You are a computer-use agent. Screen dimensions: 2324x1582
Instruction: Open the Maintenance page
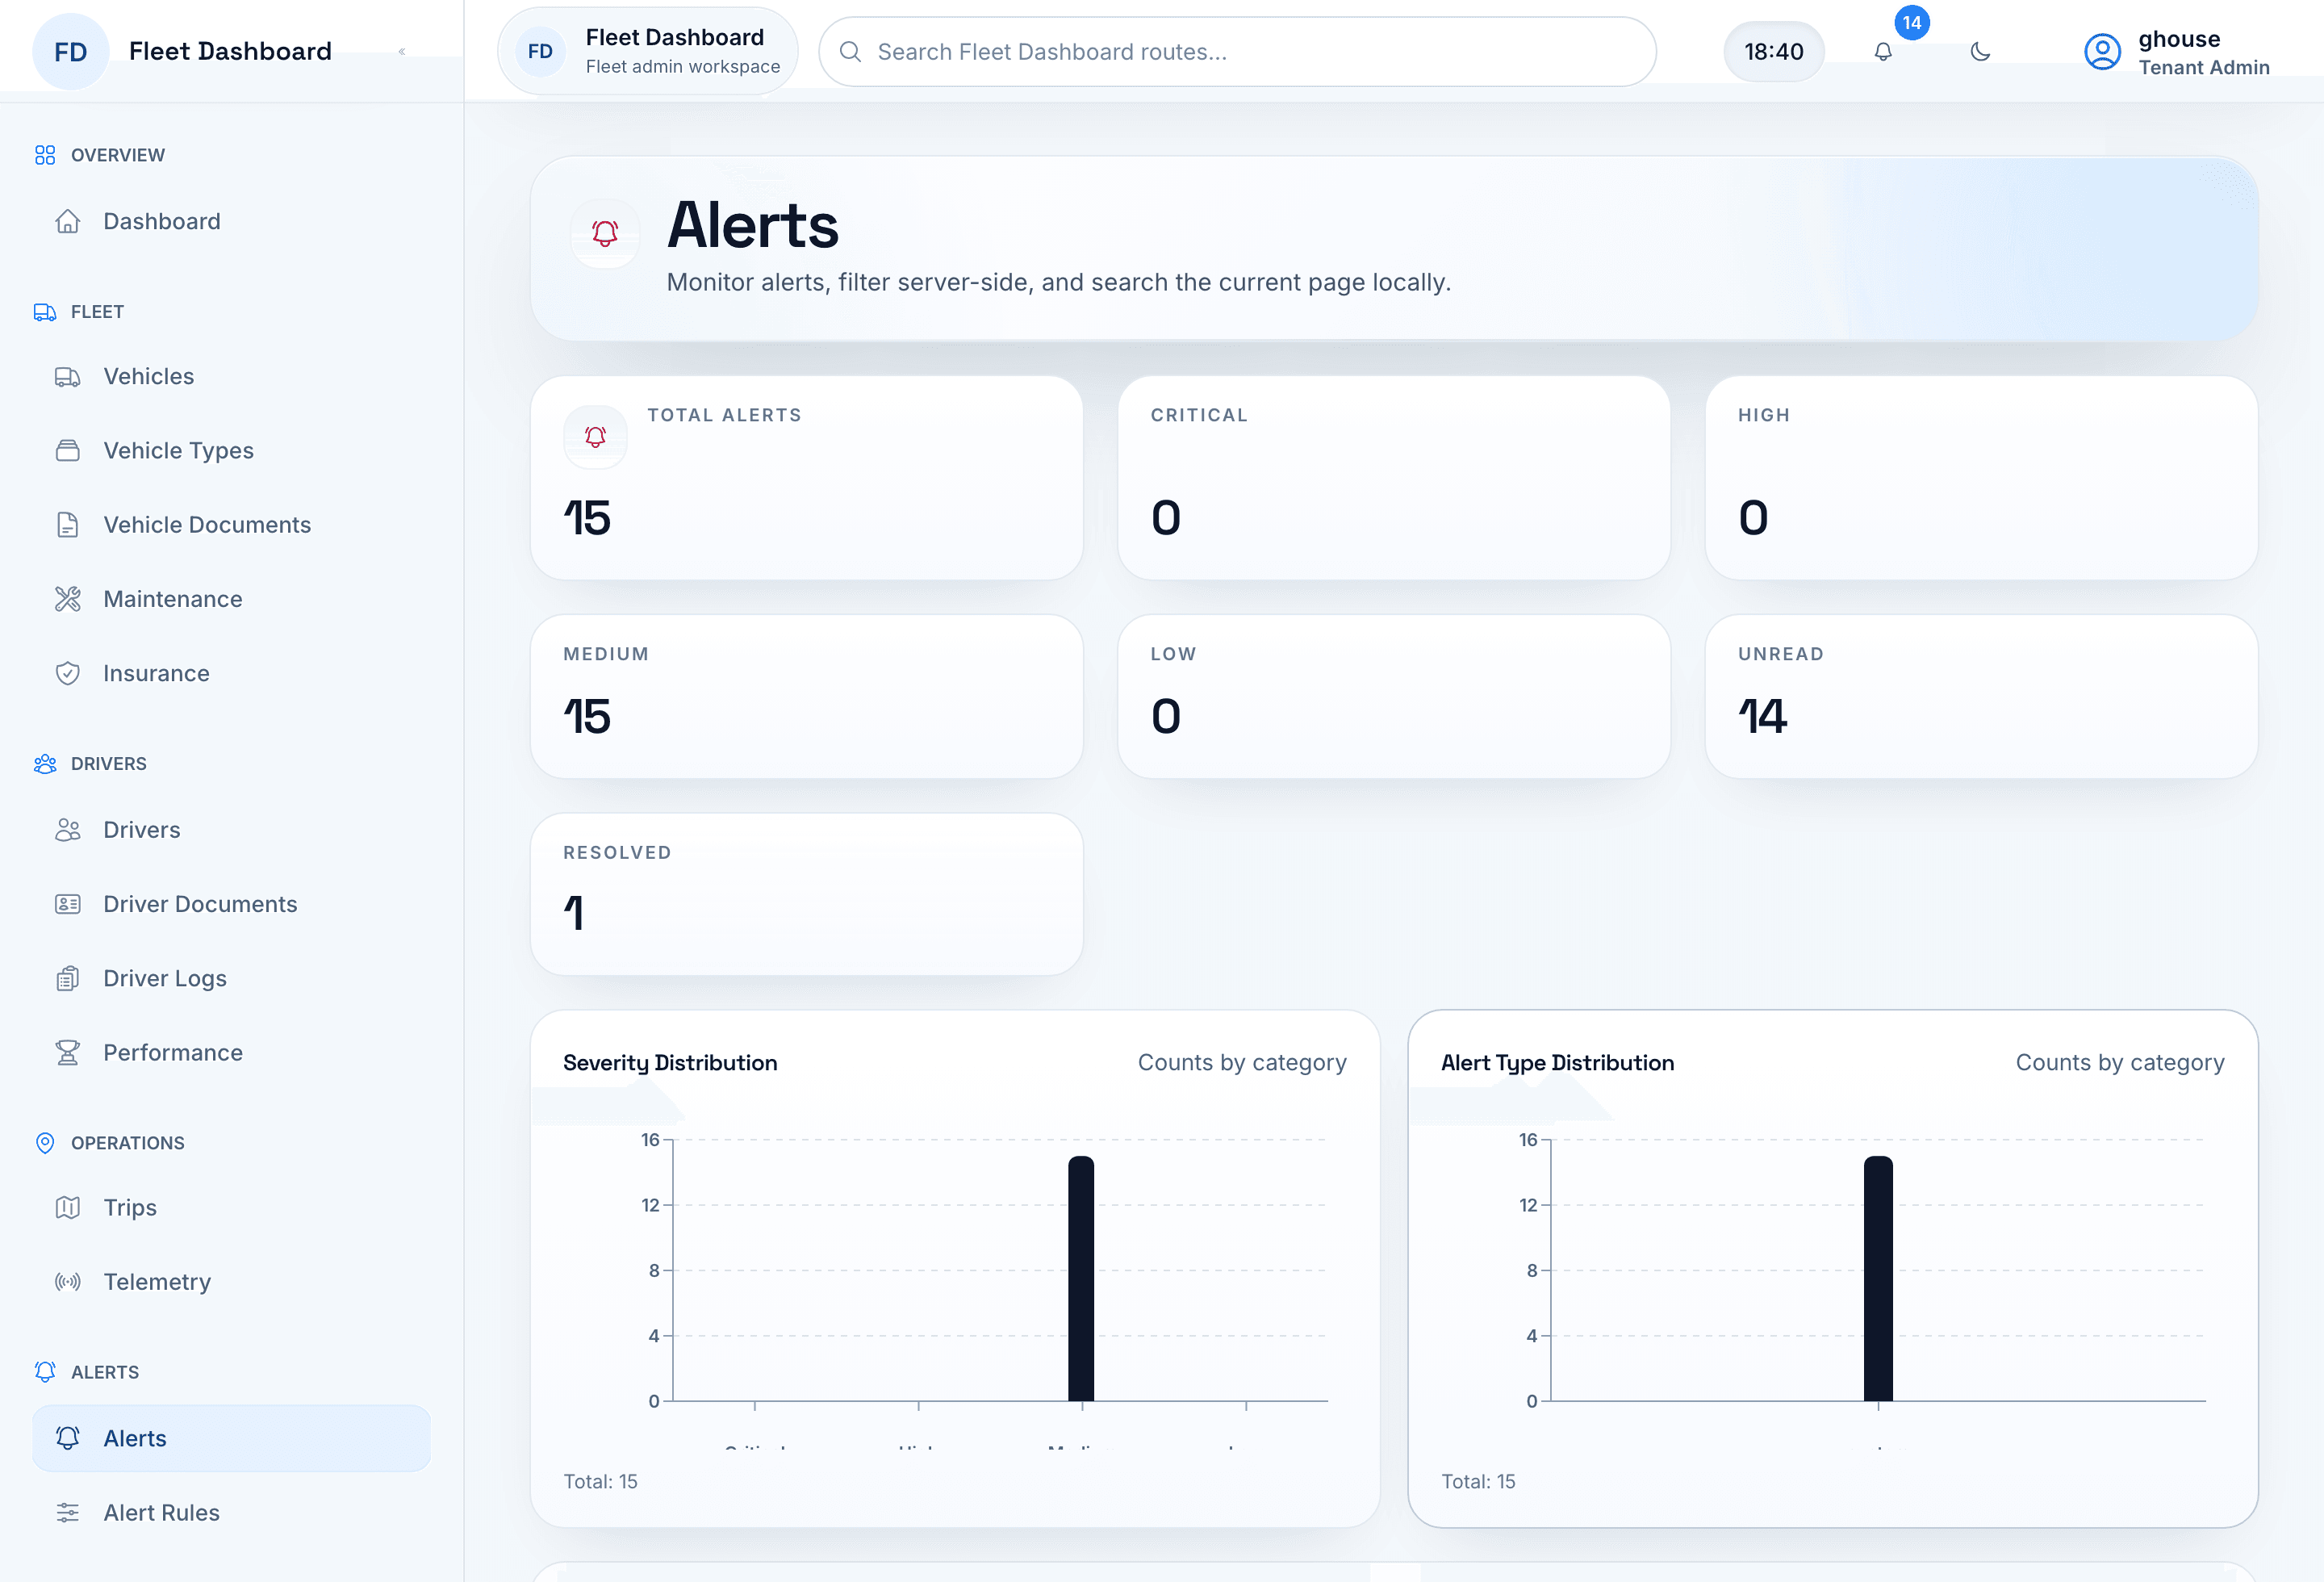231,599
